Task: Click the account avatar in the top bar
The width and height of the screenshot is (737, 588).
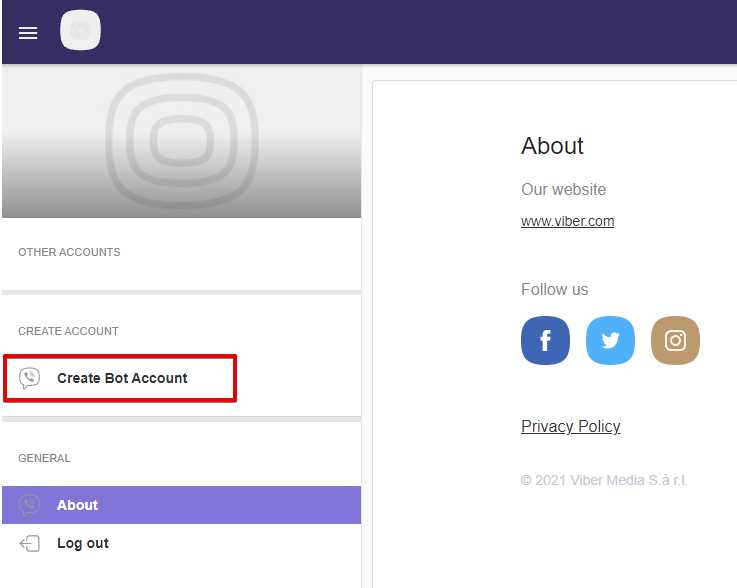Action: [80, 30]
